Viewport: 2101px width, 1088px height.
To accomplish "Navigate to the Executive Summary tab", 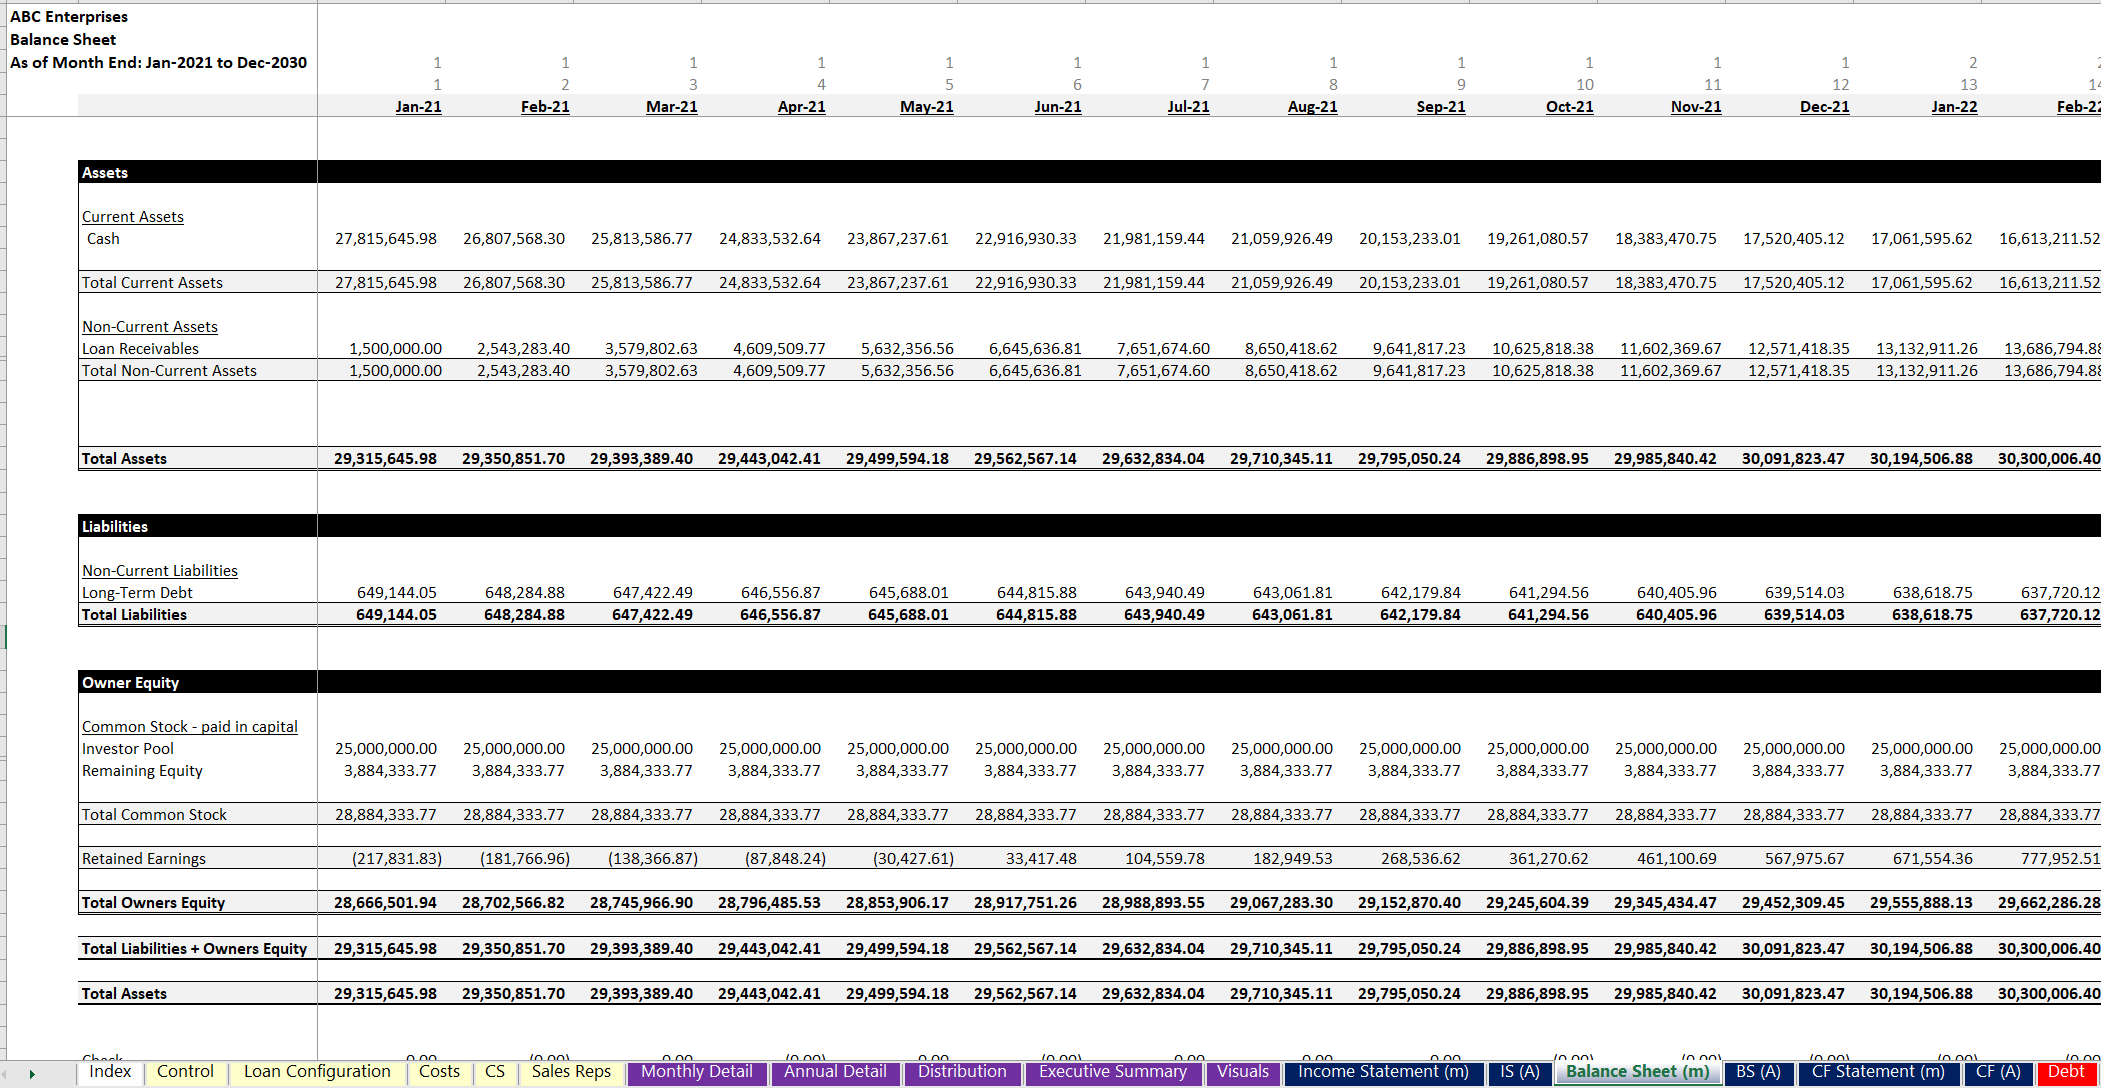I will 1110,1071.
